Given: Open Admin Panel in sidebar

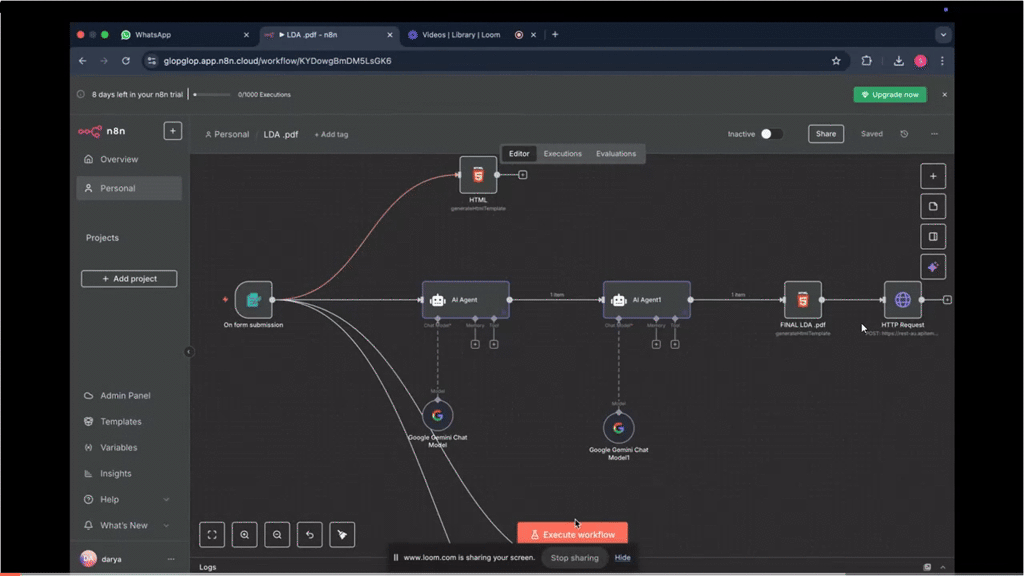Looking at the screenshot, I should [129, 396].
